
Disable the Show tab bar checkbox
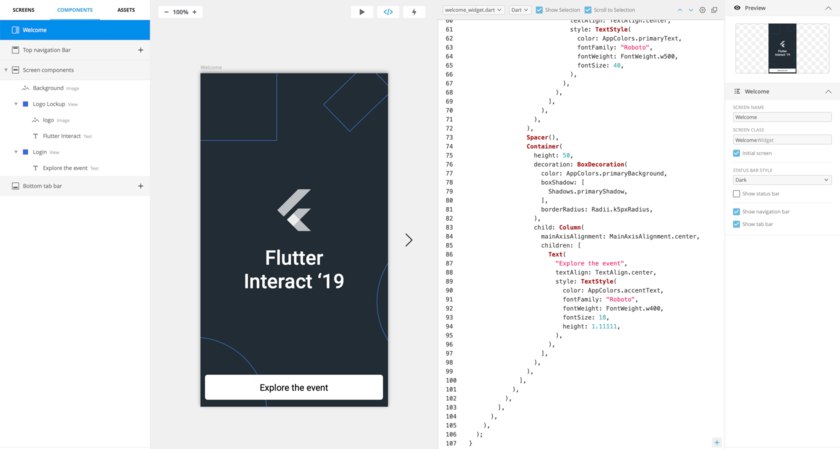(737, 224)
